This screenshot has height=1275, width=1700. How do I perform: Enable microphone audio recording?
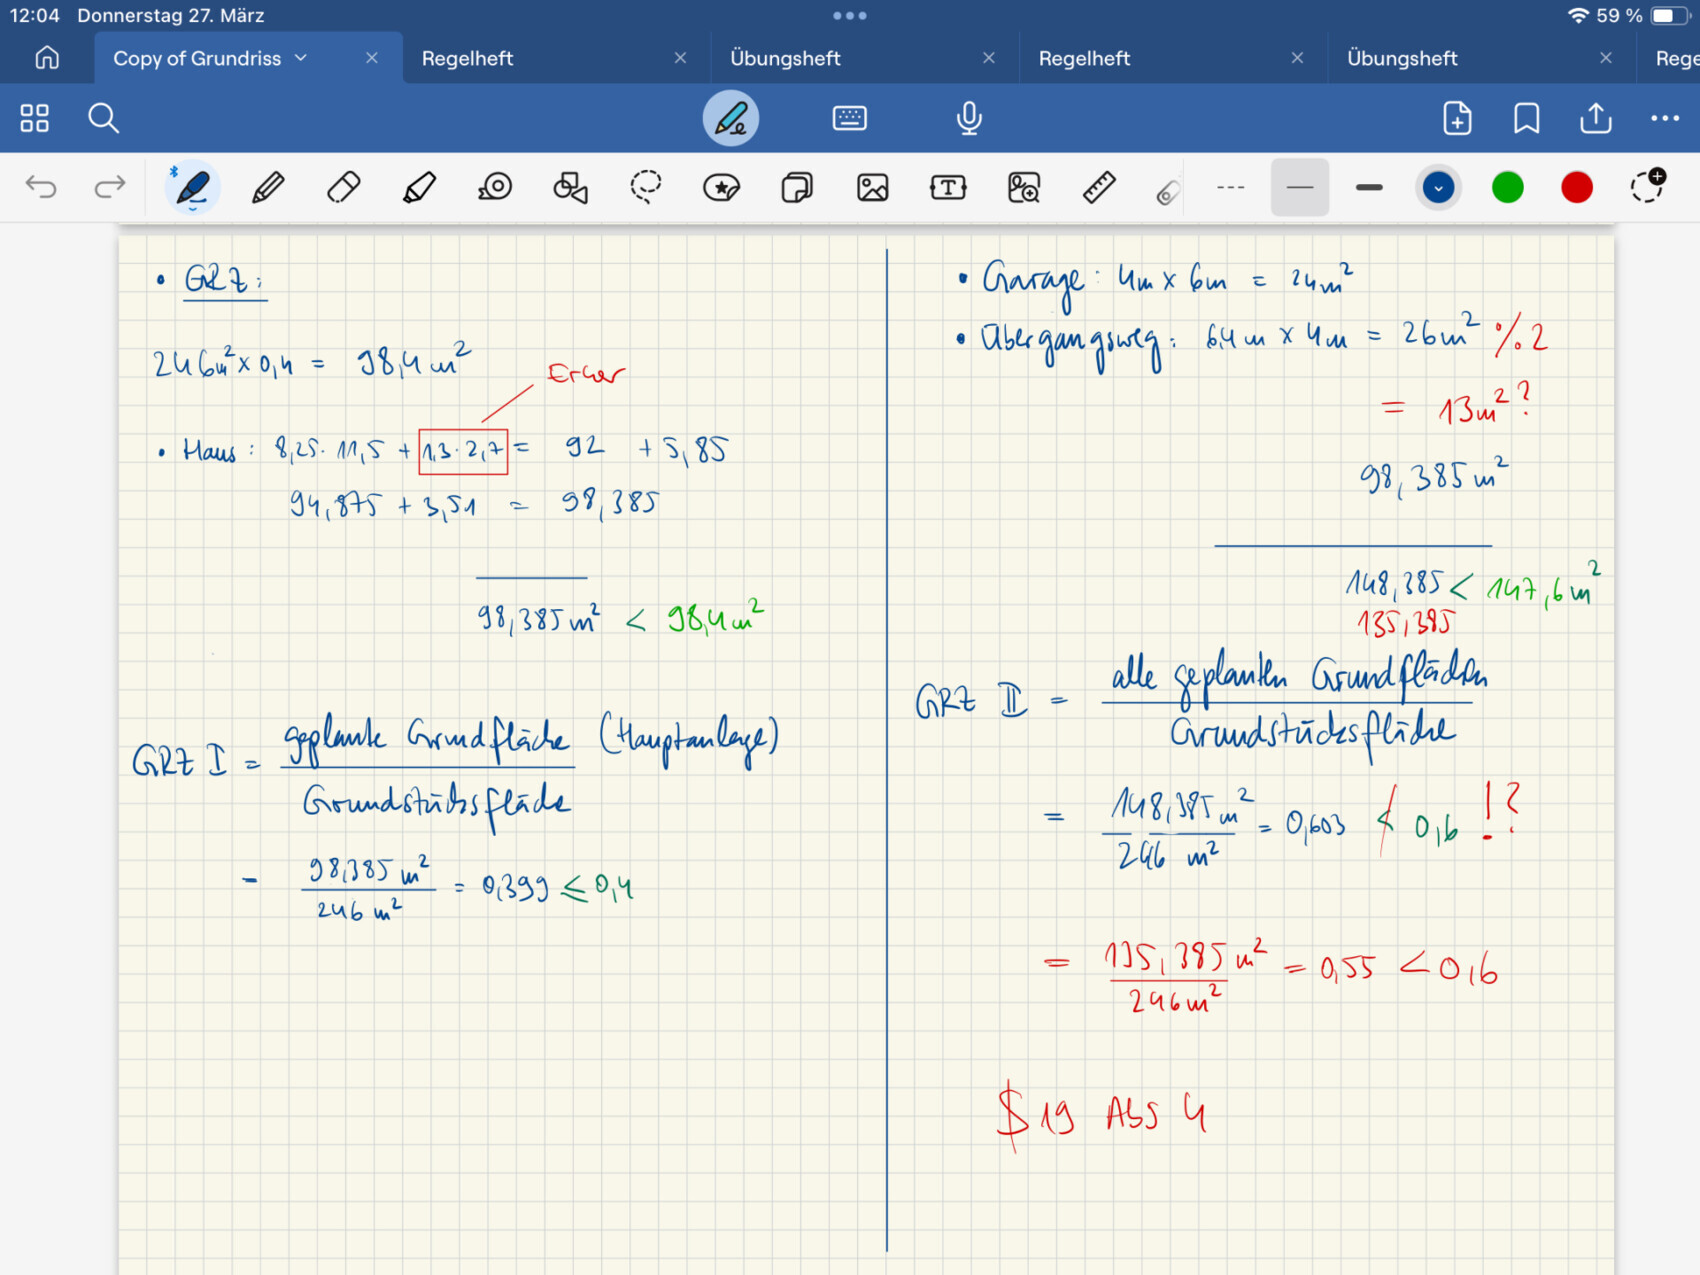point(968,118)
